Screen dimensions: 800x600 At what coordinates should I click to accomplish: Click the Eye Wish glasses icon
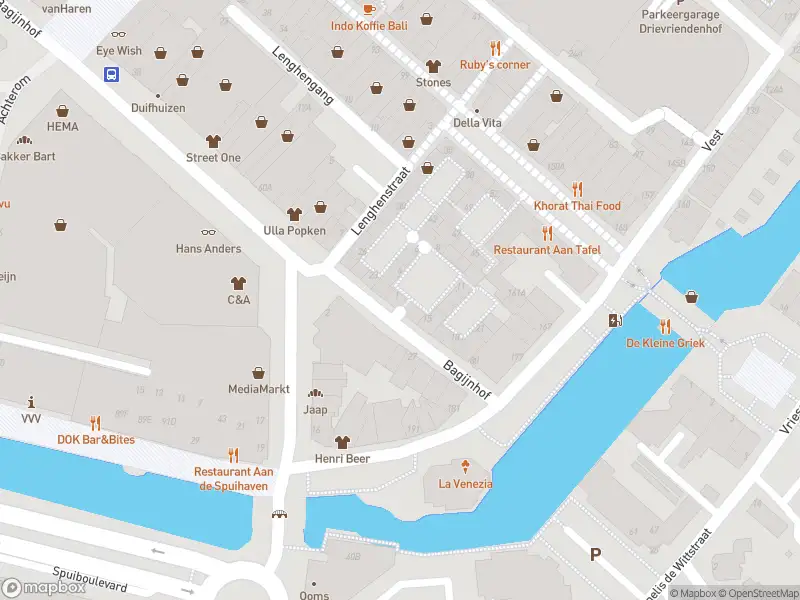point(118,34)
